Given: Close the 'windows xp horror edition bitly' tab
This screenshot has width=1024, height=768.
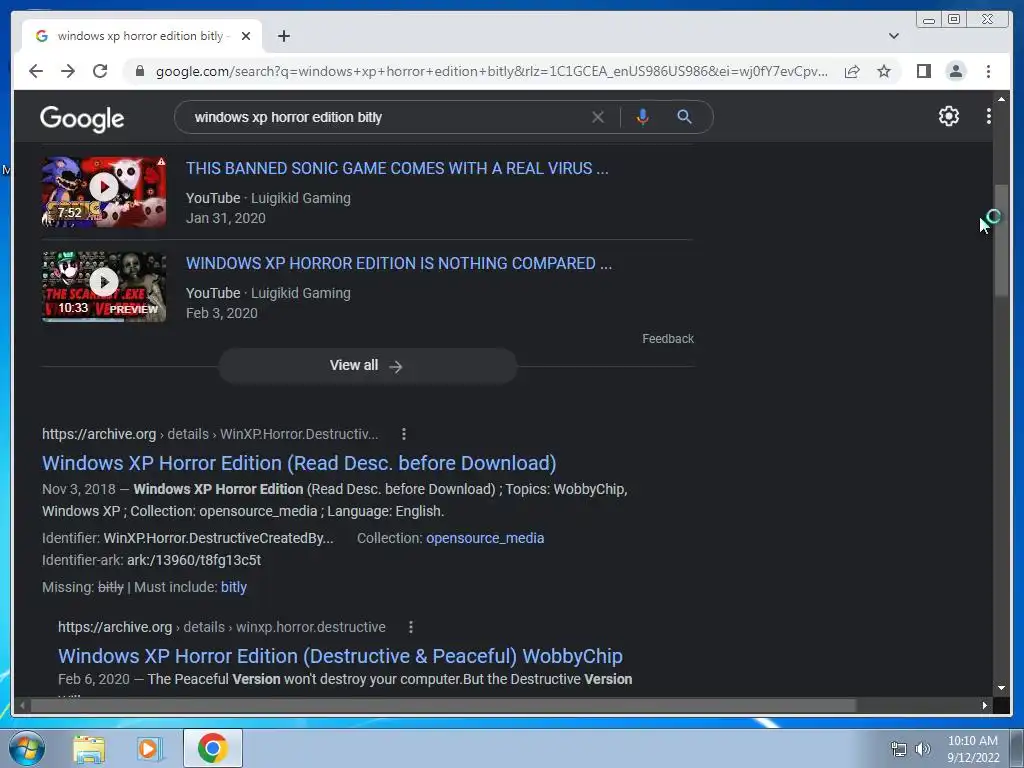Looking at the screenshot, I should tap(246, 36).
